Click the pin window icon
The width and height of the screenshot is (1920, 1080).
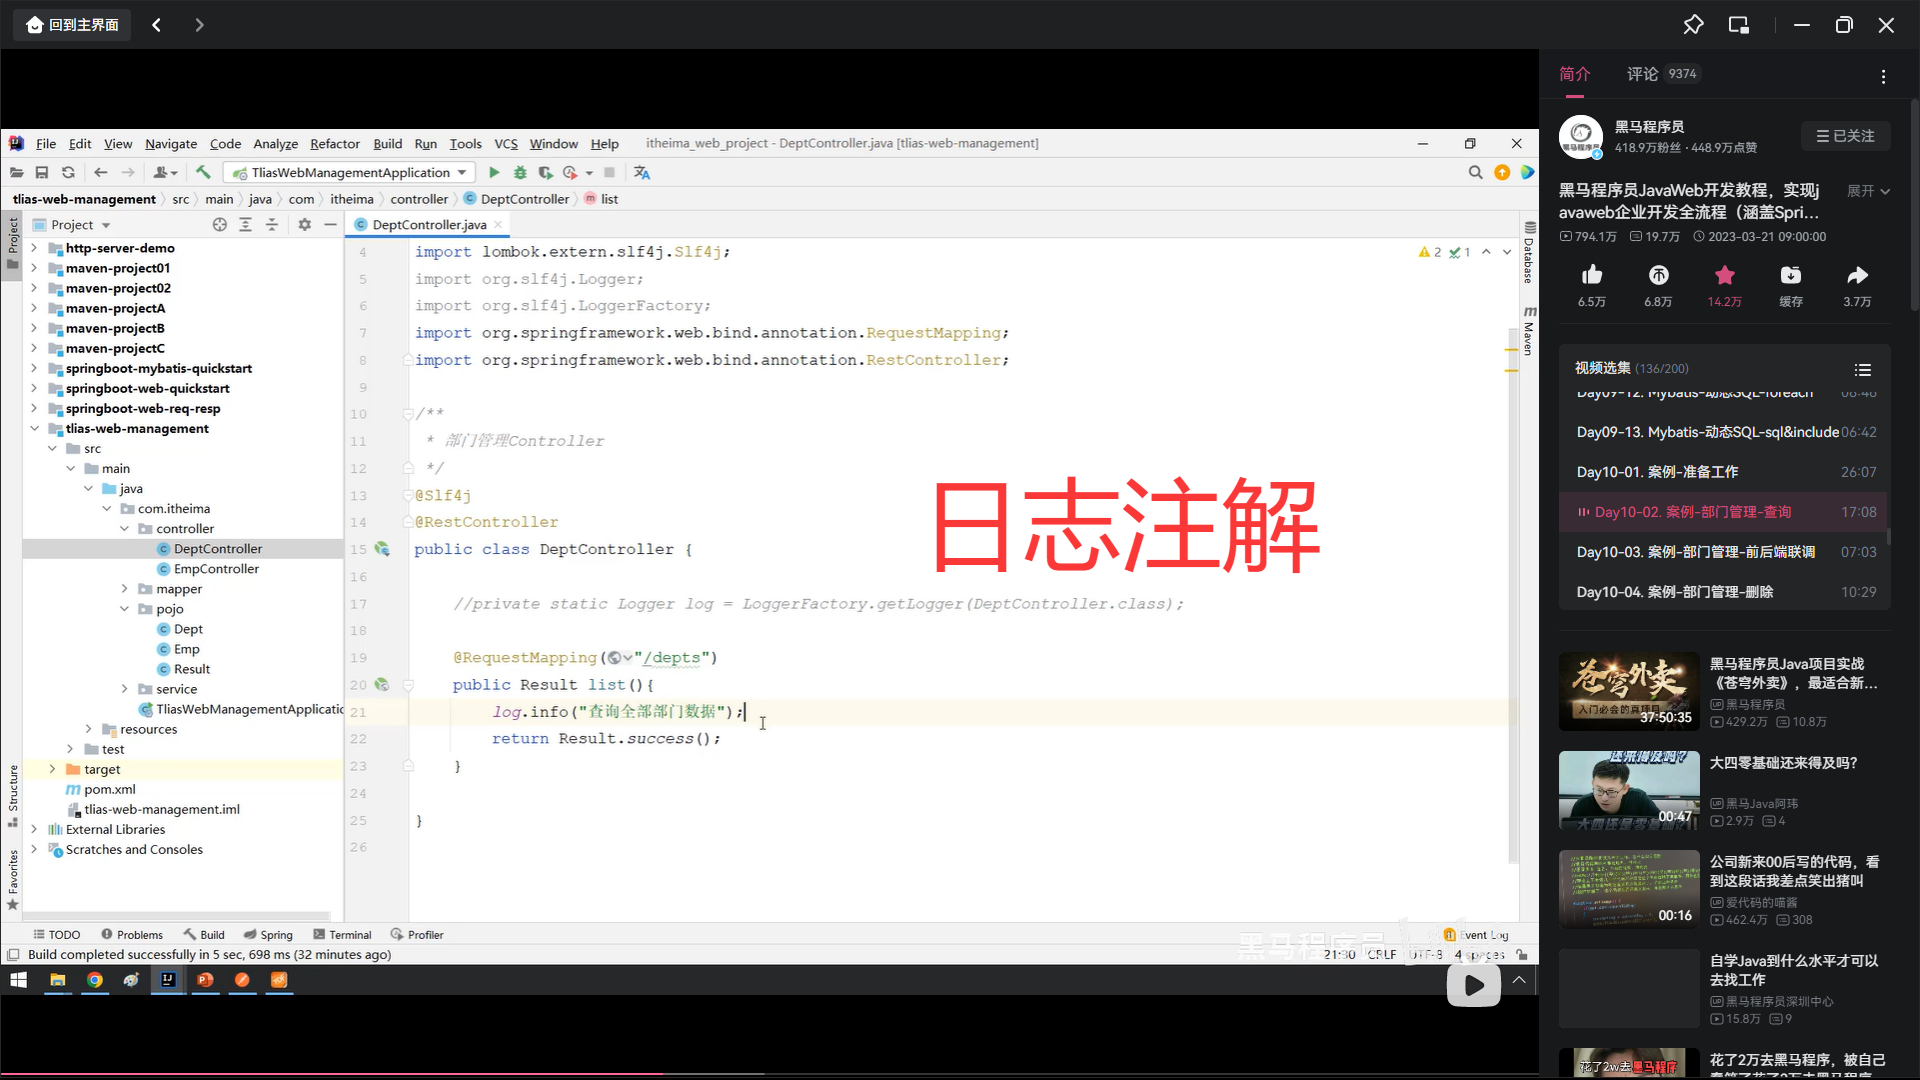pos(1693,25)
